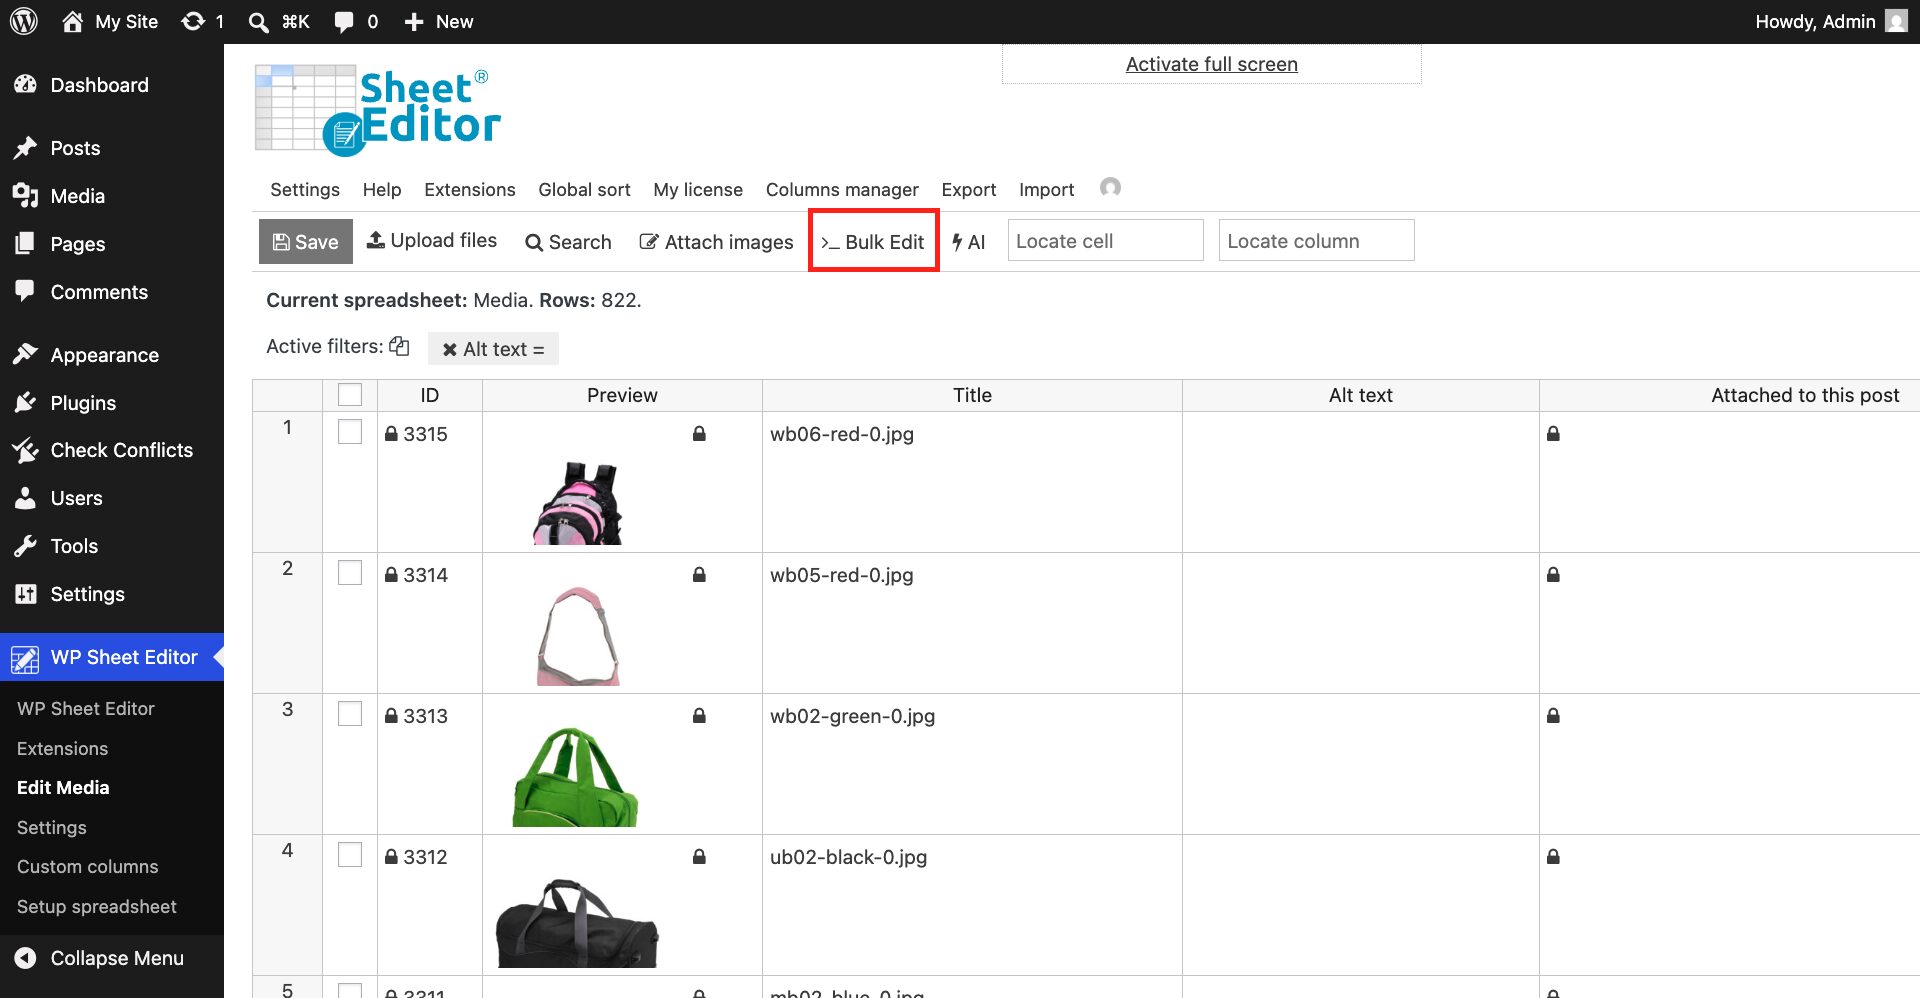Click the black duffel bag preview thumbnail

[577, 922]
